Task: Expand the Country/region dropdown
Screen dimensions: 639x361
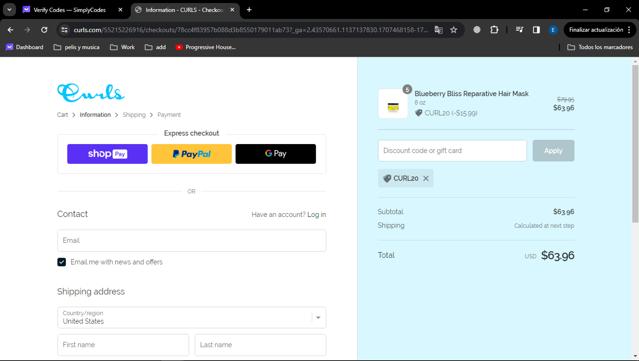Action: click(192, 317)
